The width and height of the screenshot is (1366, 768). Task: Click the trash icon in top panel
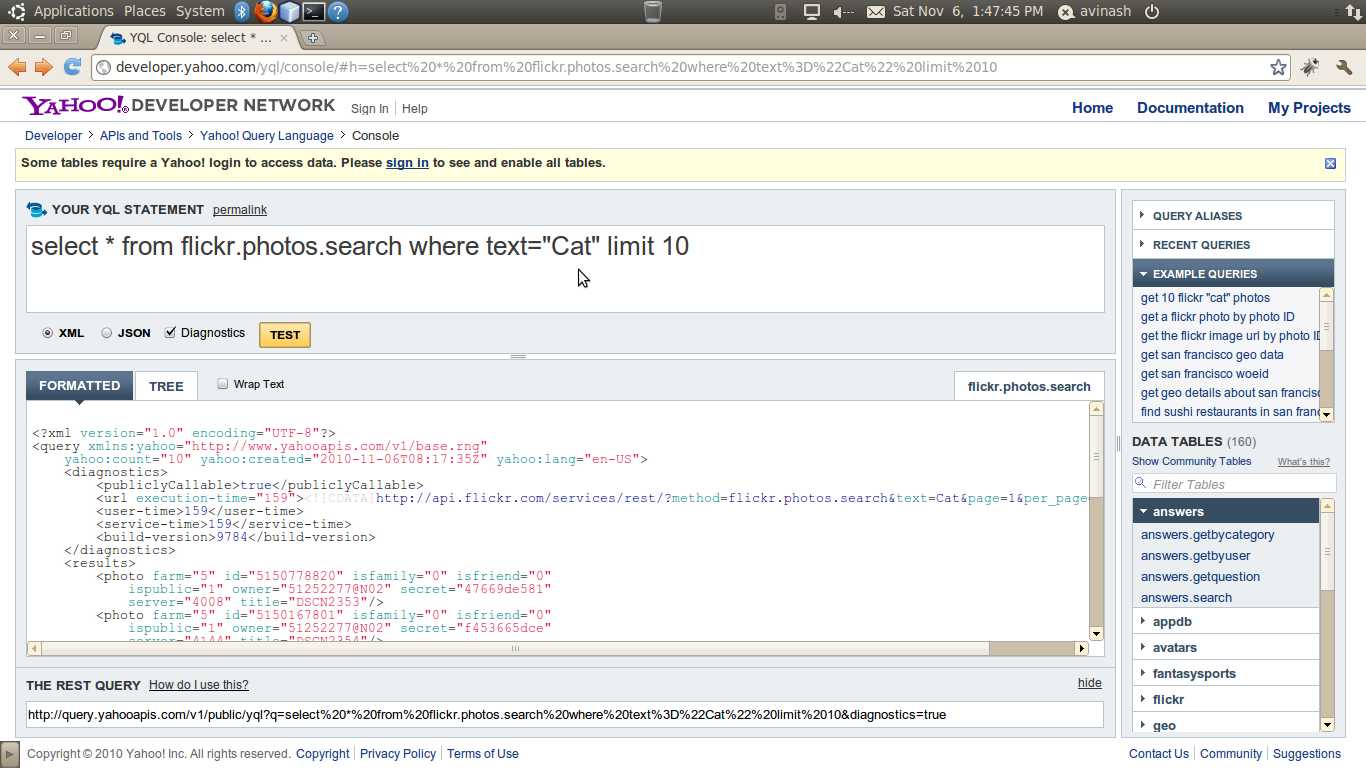pyautogui.click(x=652, y=12)
